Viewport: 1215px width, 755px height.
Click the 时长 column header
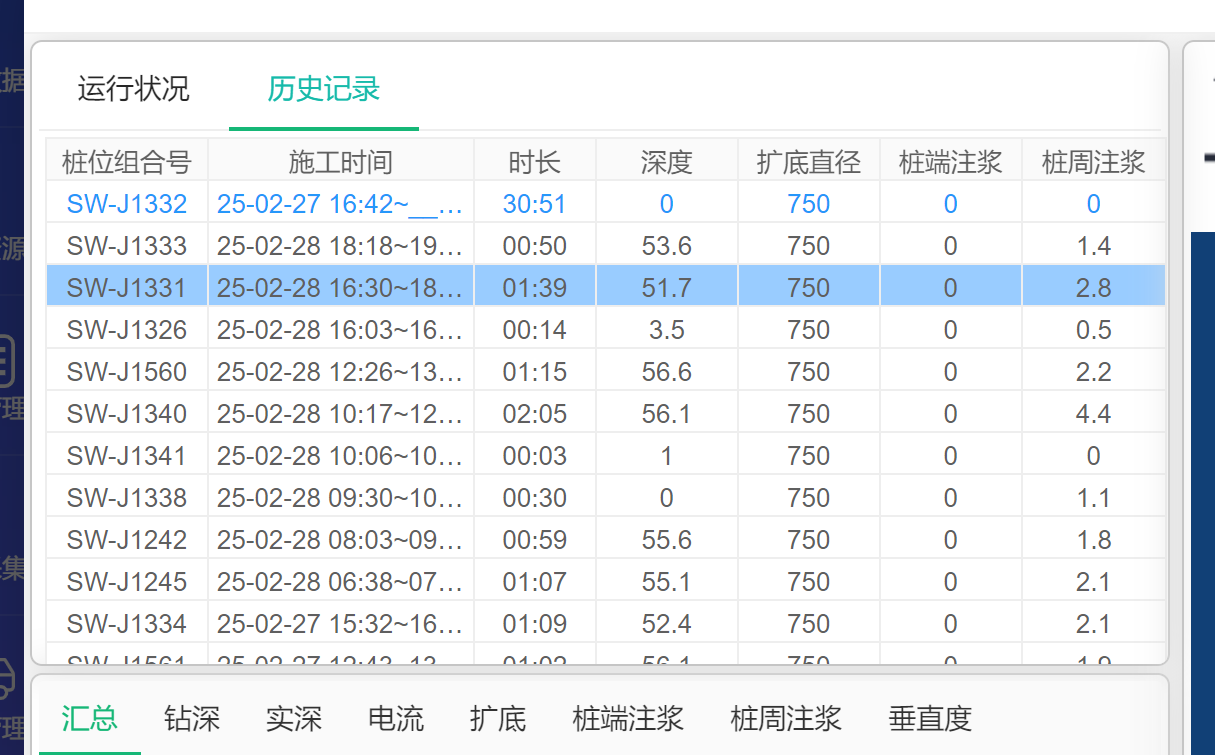(x=534, y=161)
